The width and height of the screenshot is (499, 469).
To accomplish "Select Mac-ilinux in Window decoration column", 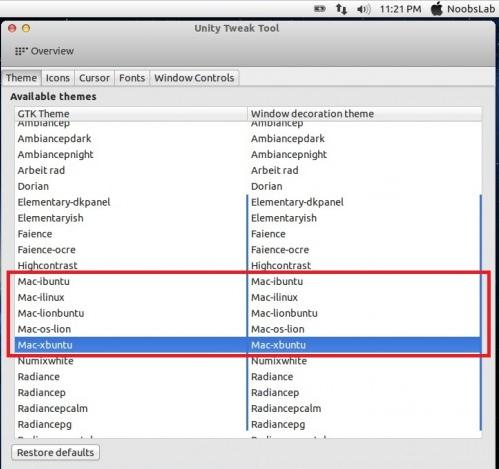I will click(x=364, y=297).
